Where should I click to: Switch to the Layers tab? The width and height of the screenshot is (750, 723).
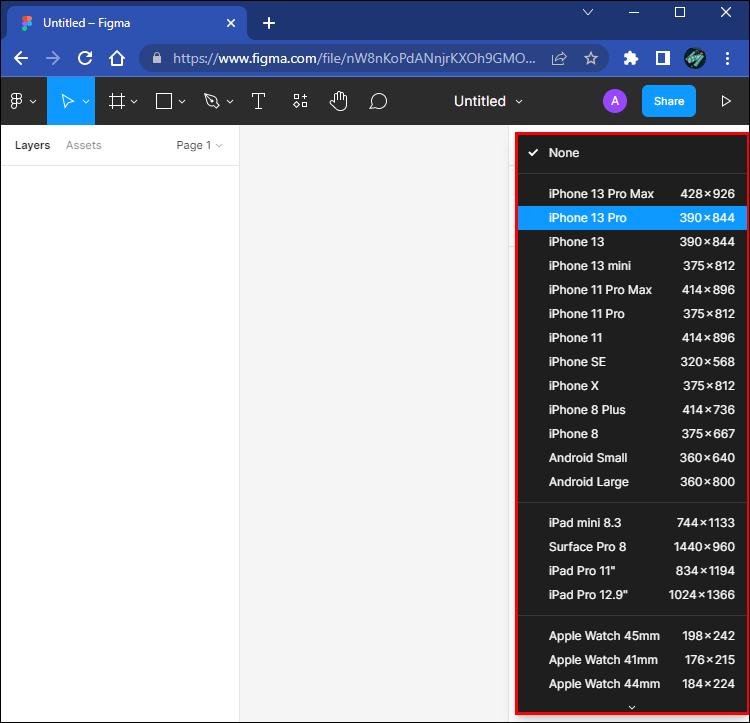(32, 145)
